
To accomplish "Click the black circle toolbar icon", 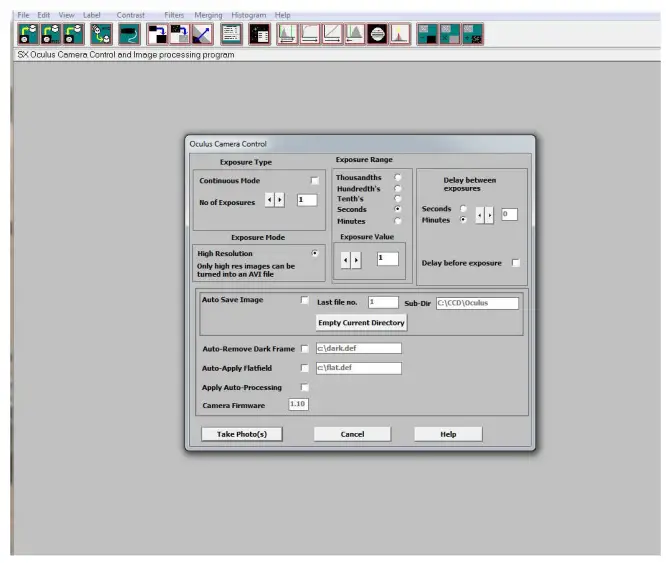I will (377, 35).
